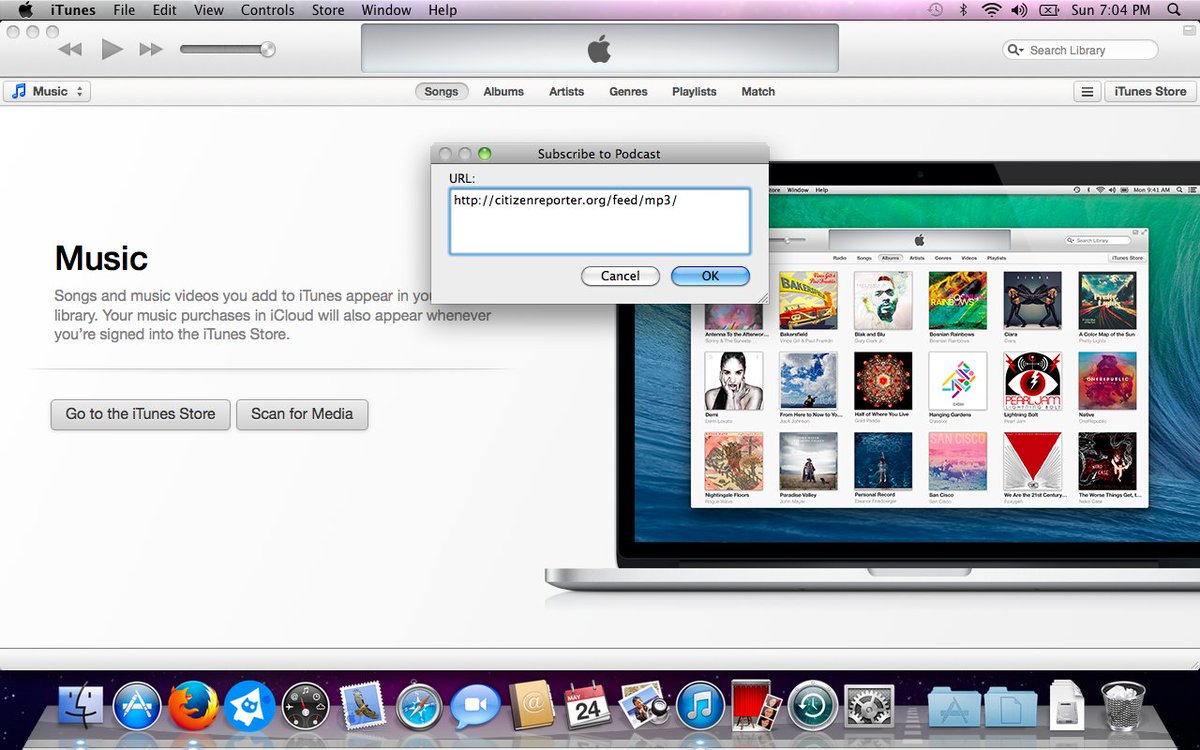The height and width of the screenshot is (750, 1200).
Task: Open the Edit menu
Action: click(x=164, y=10)
